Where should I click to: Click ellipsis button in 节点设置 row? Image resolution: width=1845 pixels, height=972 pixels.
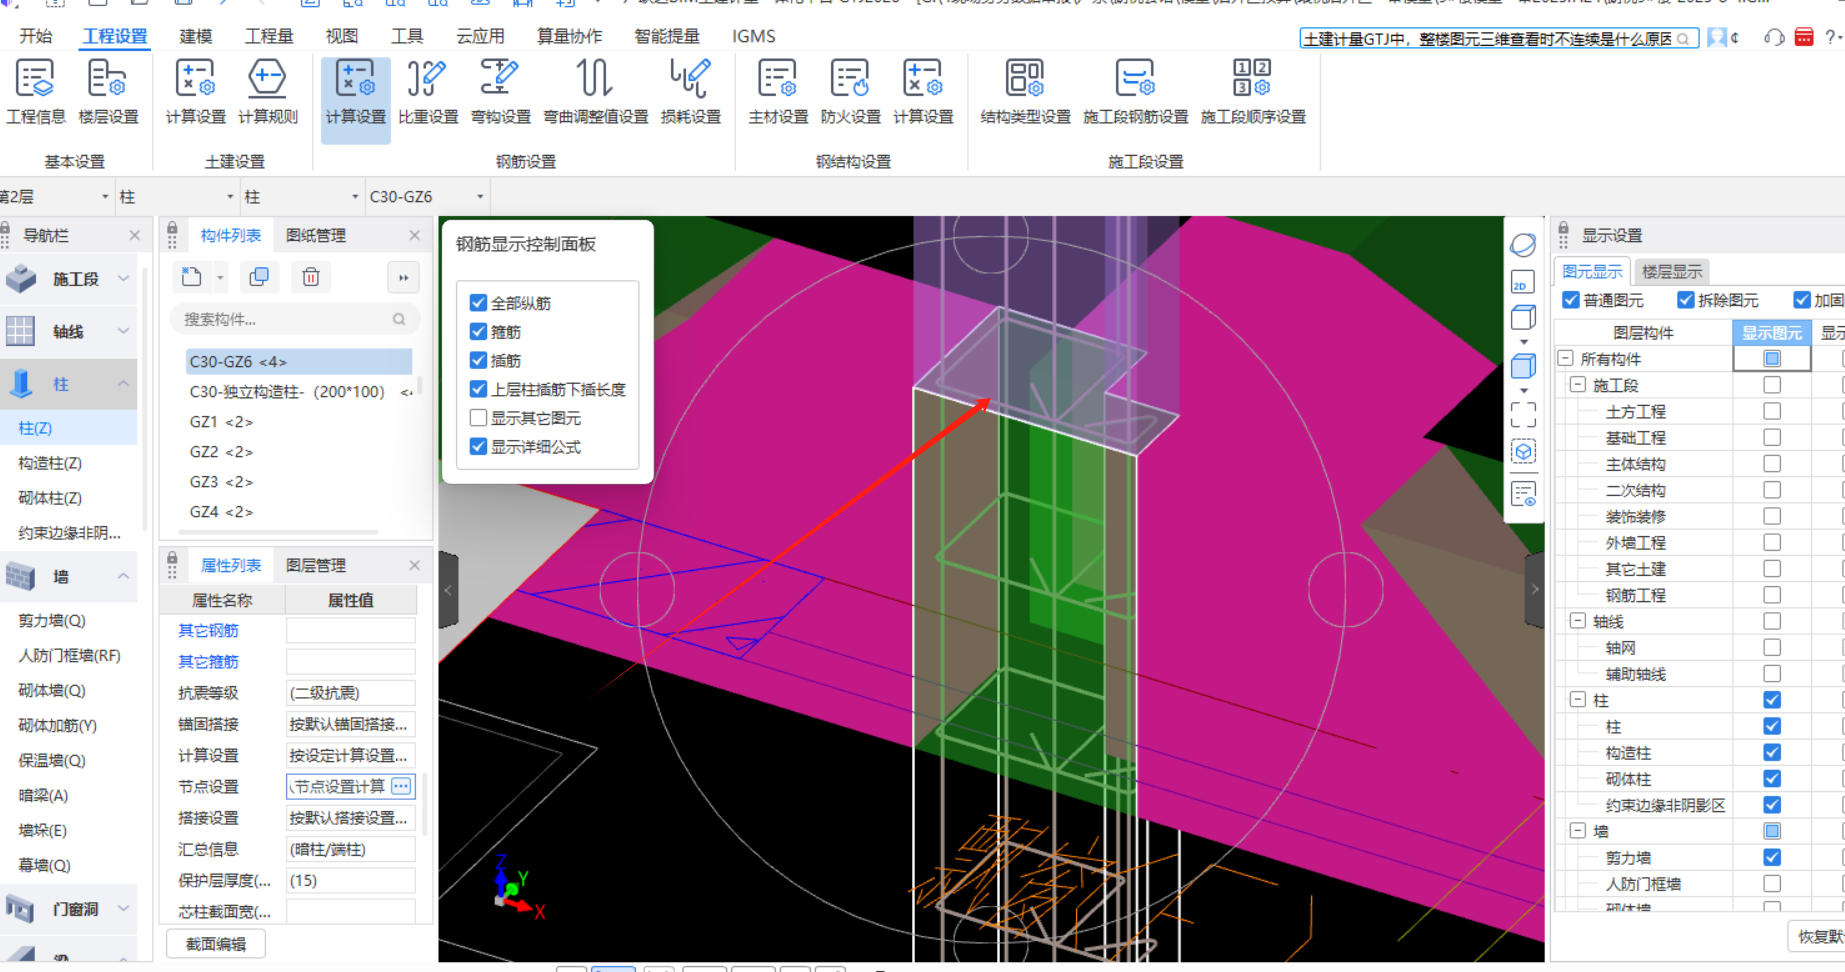pos(401,786)
